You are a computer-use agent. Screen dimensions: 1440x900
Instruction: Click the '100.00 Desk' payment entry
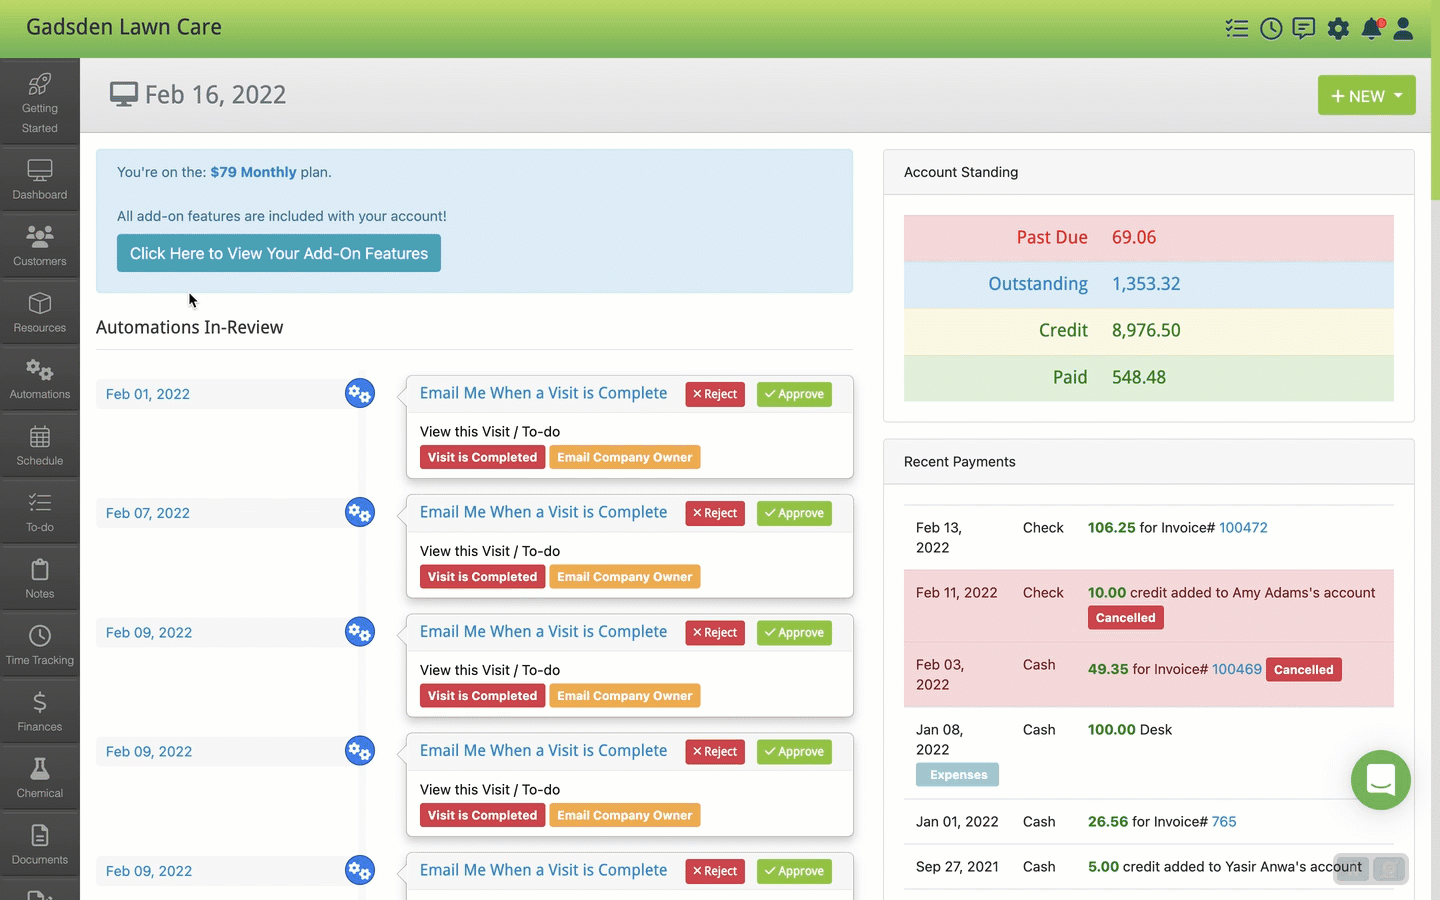(x=1130, y=729)
